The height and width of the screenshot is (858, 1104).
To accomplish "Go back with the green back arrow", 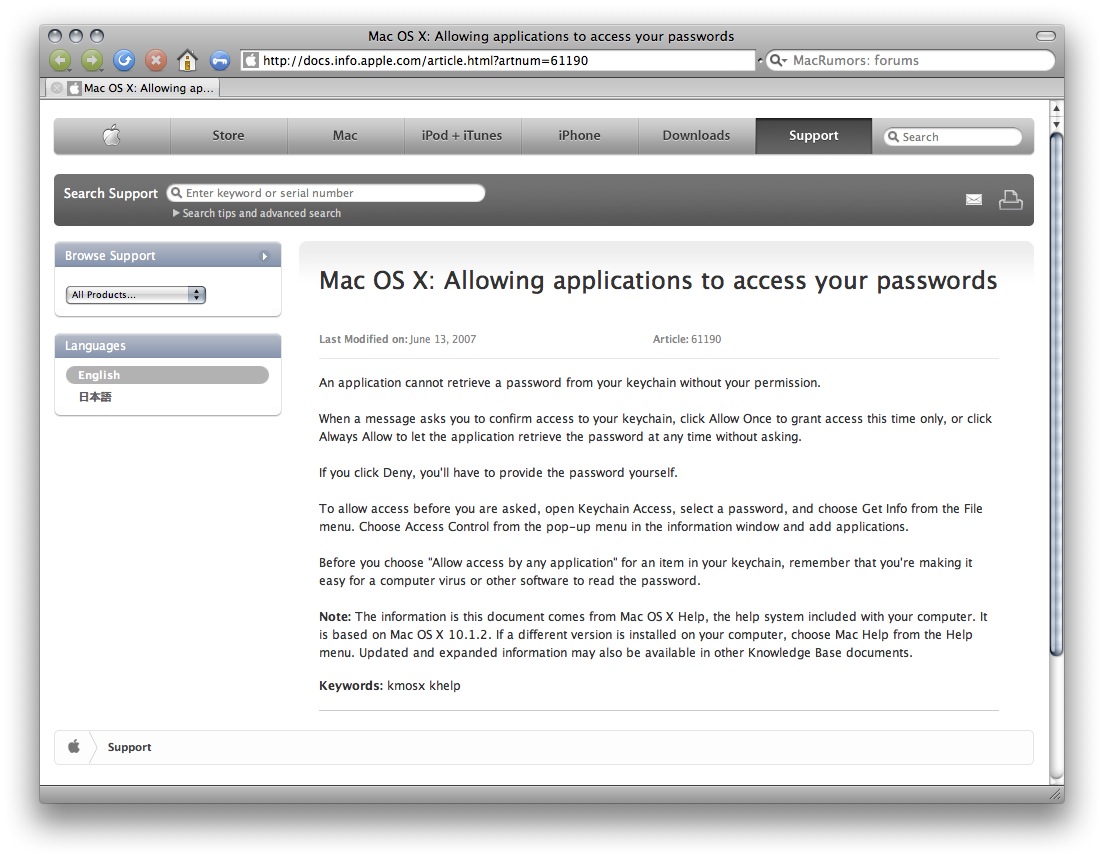I will point(61,61).
